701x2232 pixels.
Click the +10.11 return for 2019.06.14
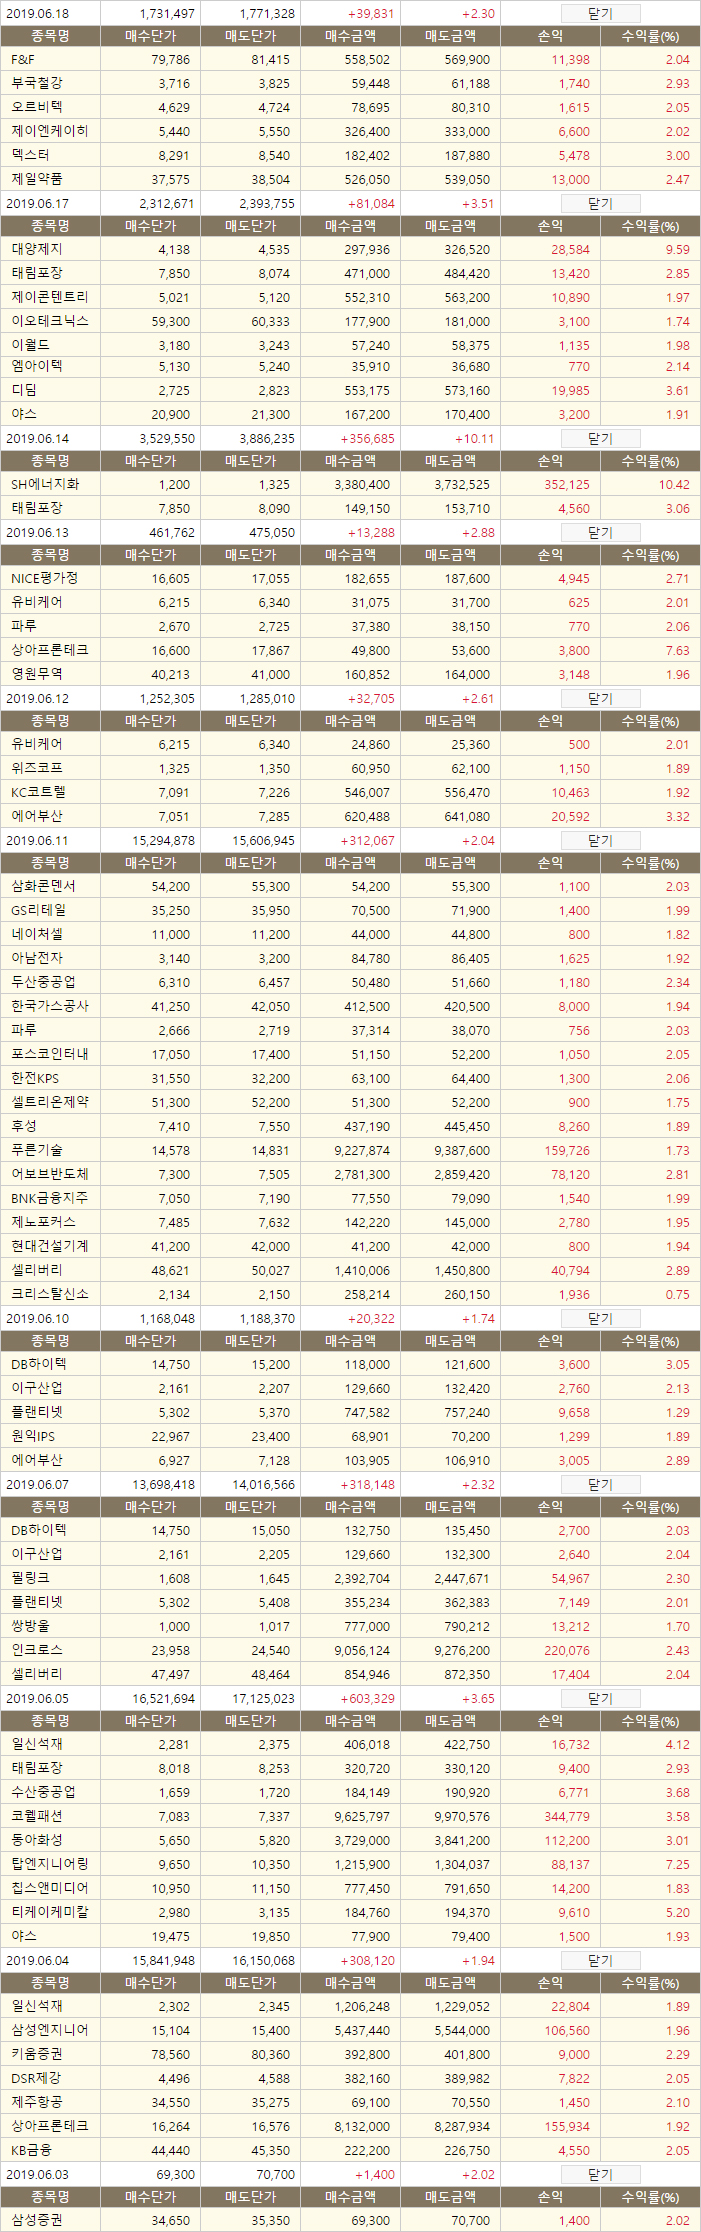pyautogui.click(x=474, y=439)
